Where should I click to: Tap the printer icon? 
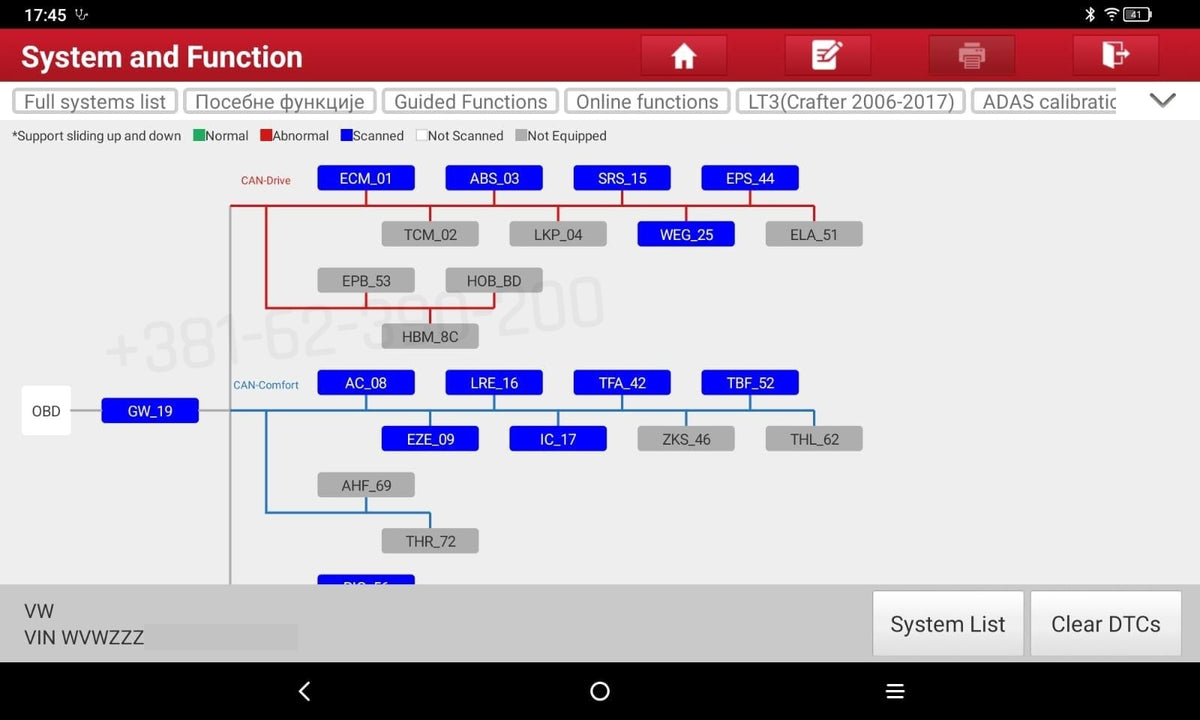(972, 55)
